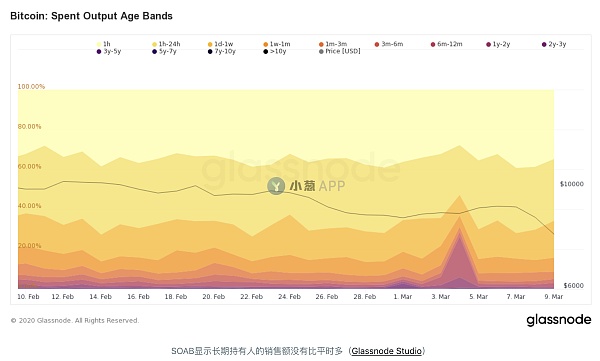
Task: Toggle the 1m-3m legend entry
Action: 333,44
